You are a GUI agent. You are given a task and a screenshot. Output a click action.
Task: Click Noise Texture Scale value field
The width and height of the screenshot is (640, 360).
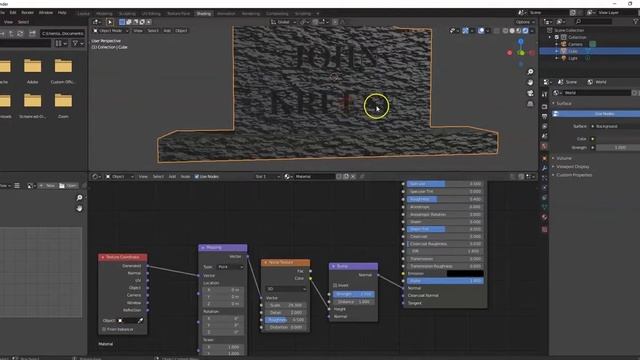tap(286, 305)
